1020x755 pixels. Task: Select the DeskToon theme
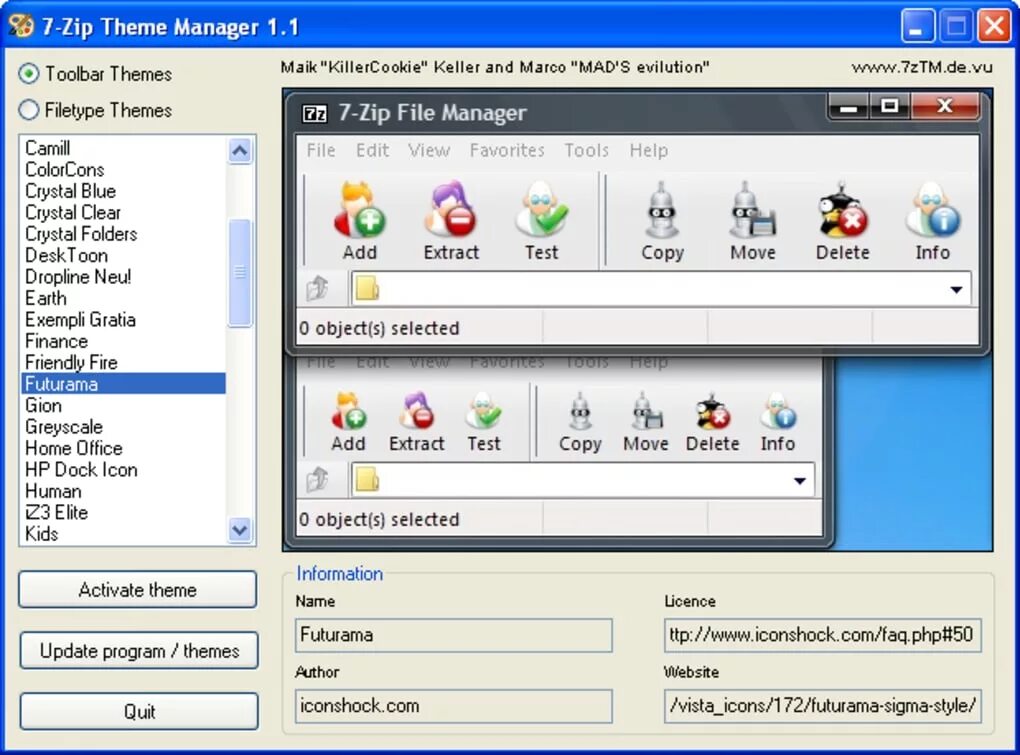pos(124,256)
